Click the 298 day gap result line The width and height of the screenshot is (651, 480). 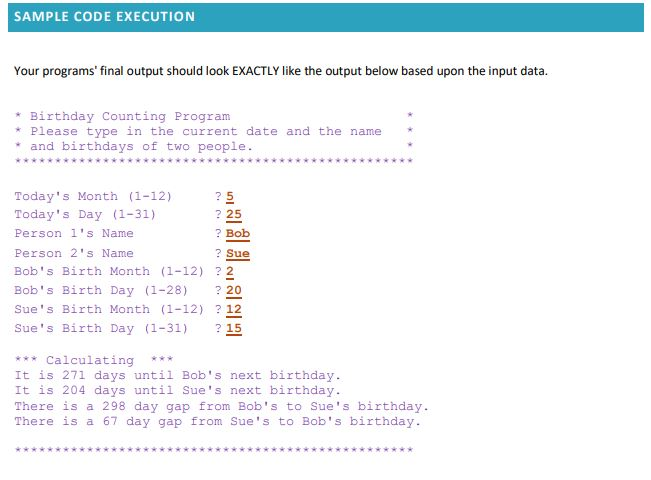(221, 406)
